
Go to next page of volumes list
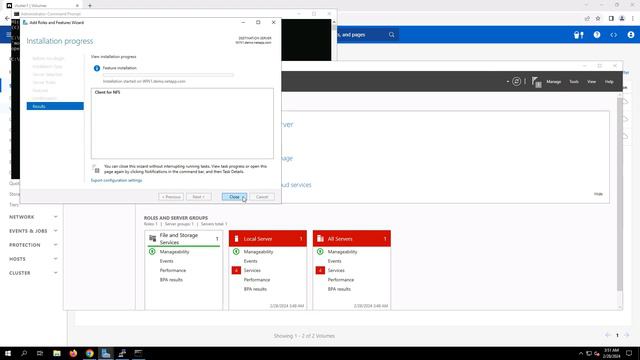(627, 335)
